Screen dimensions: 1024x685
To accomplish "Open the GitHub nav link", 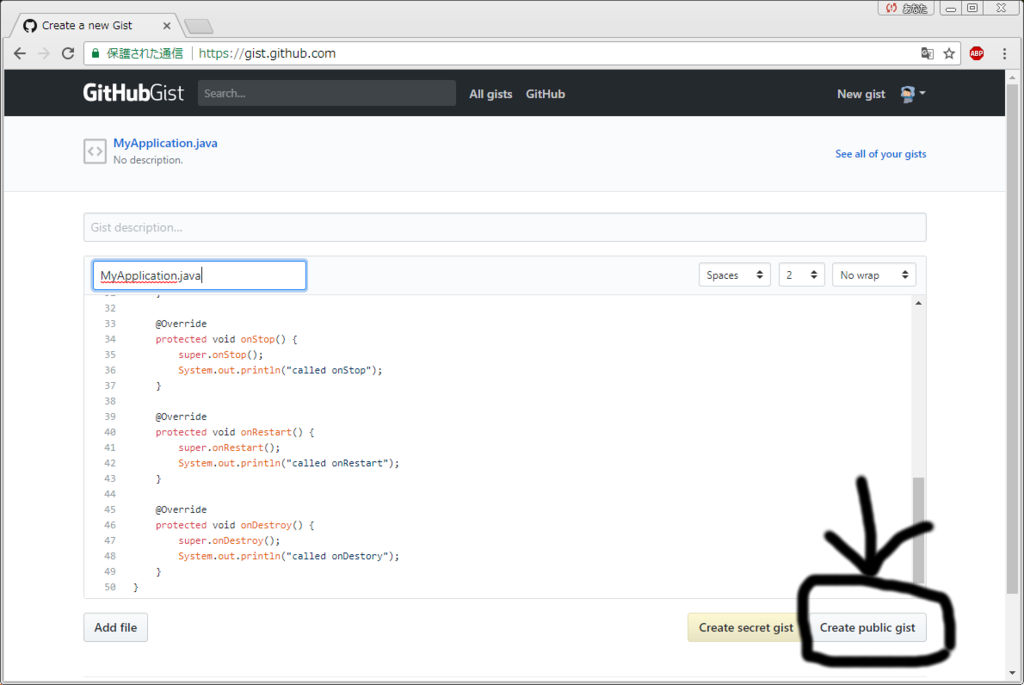I will pyautogui.click(x=545, y=94).
